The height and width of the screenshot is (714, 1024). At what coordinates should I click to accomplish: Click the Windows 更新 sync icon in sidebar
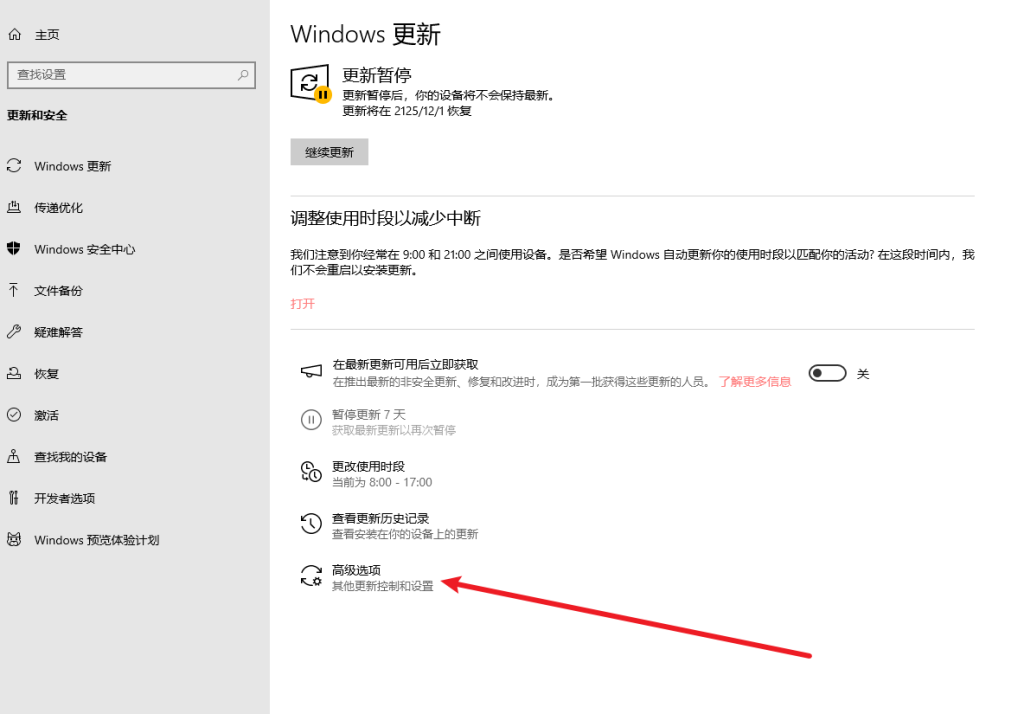point(14,166)
